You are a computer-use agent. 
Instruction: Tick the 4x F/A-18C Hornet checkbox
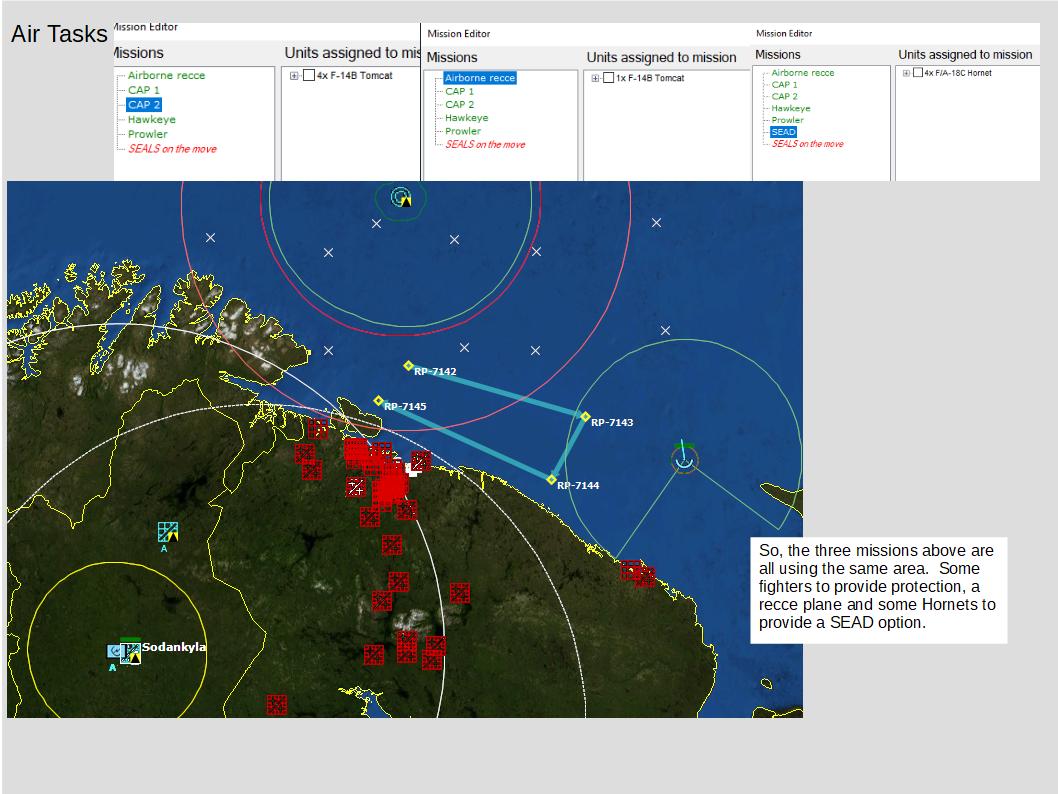coord(918,73)
